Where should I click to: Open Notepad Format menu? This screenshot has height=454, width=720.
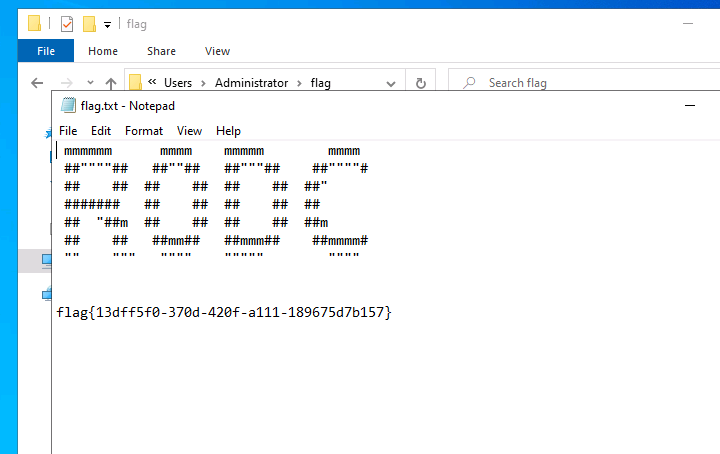pos(144,131)
